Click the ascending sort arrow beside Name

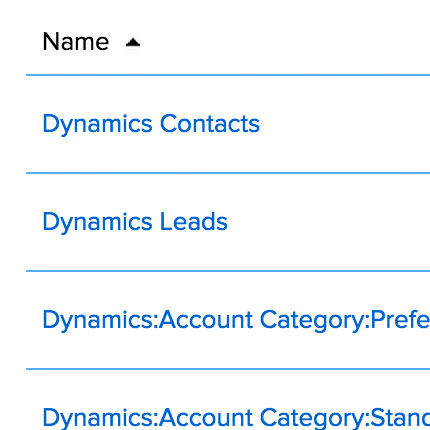tap(133, 43)
